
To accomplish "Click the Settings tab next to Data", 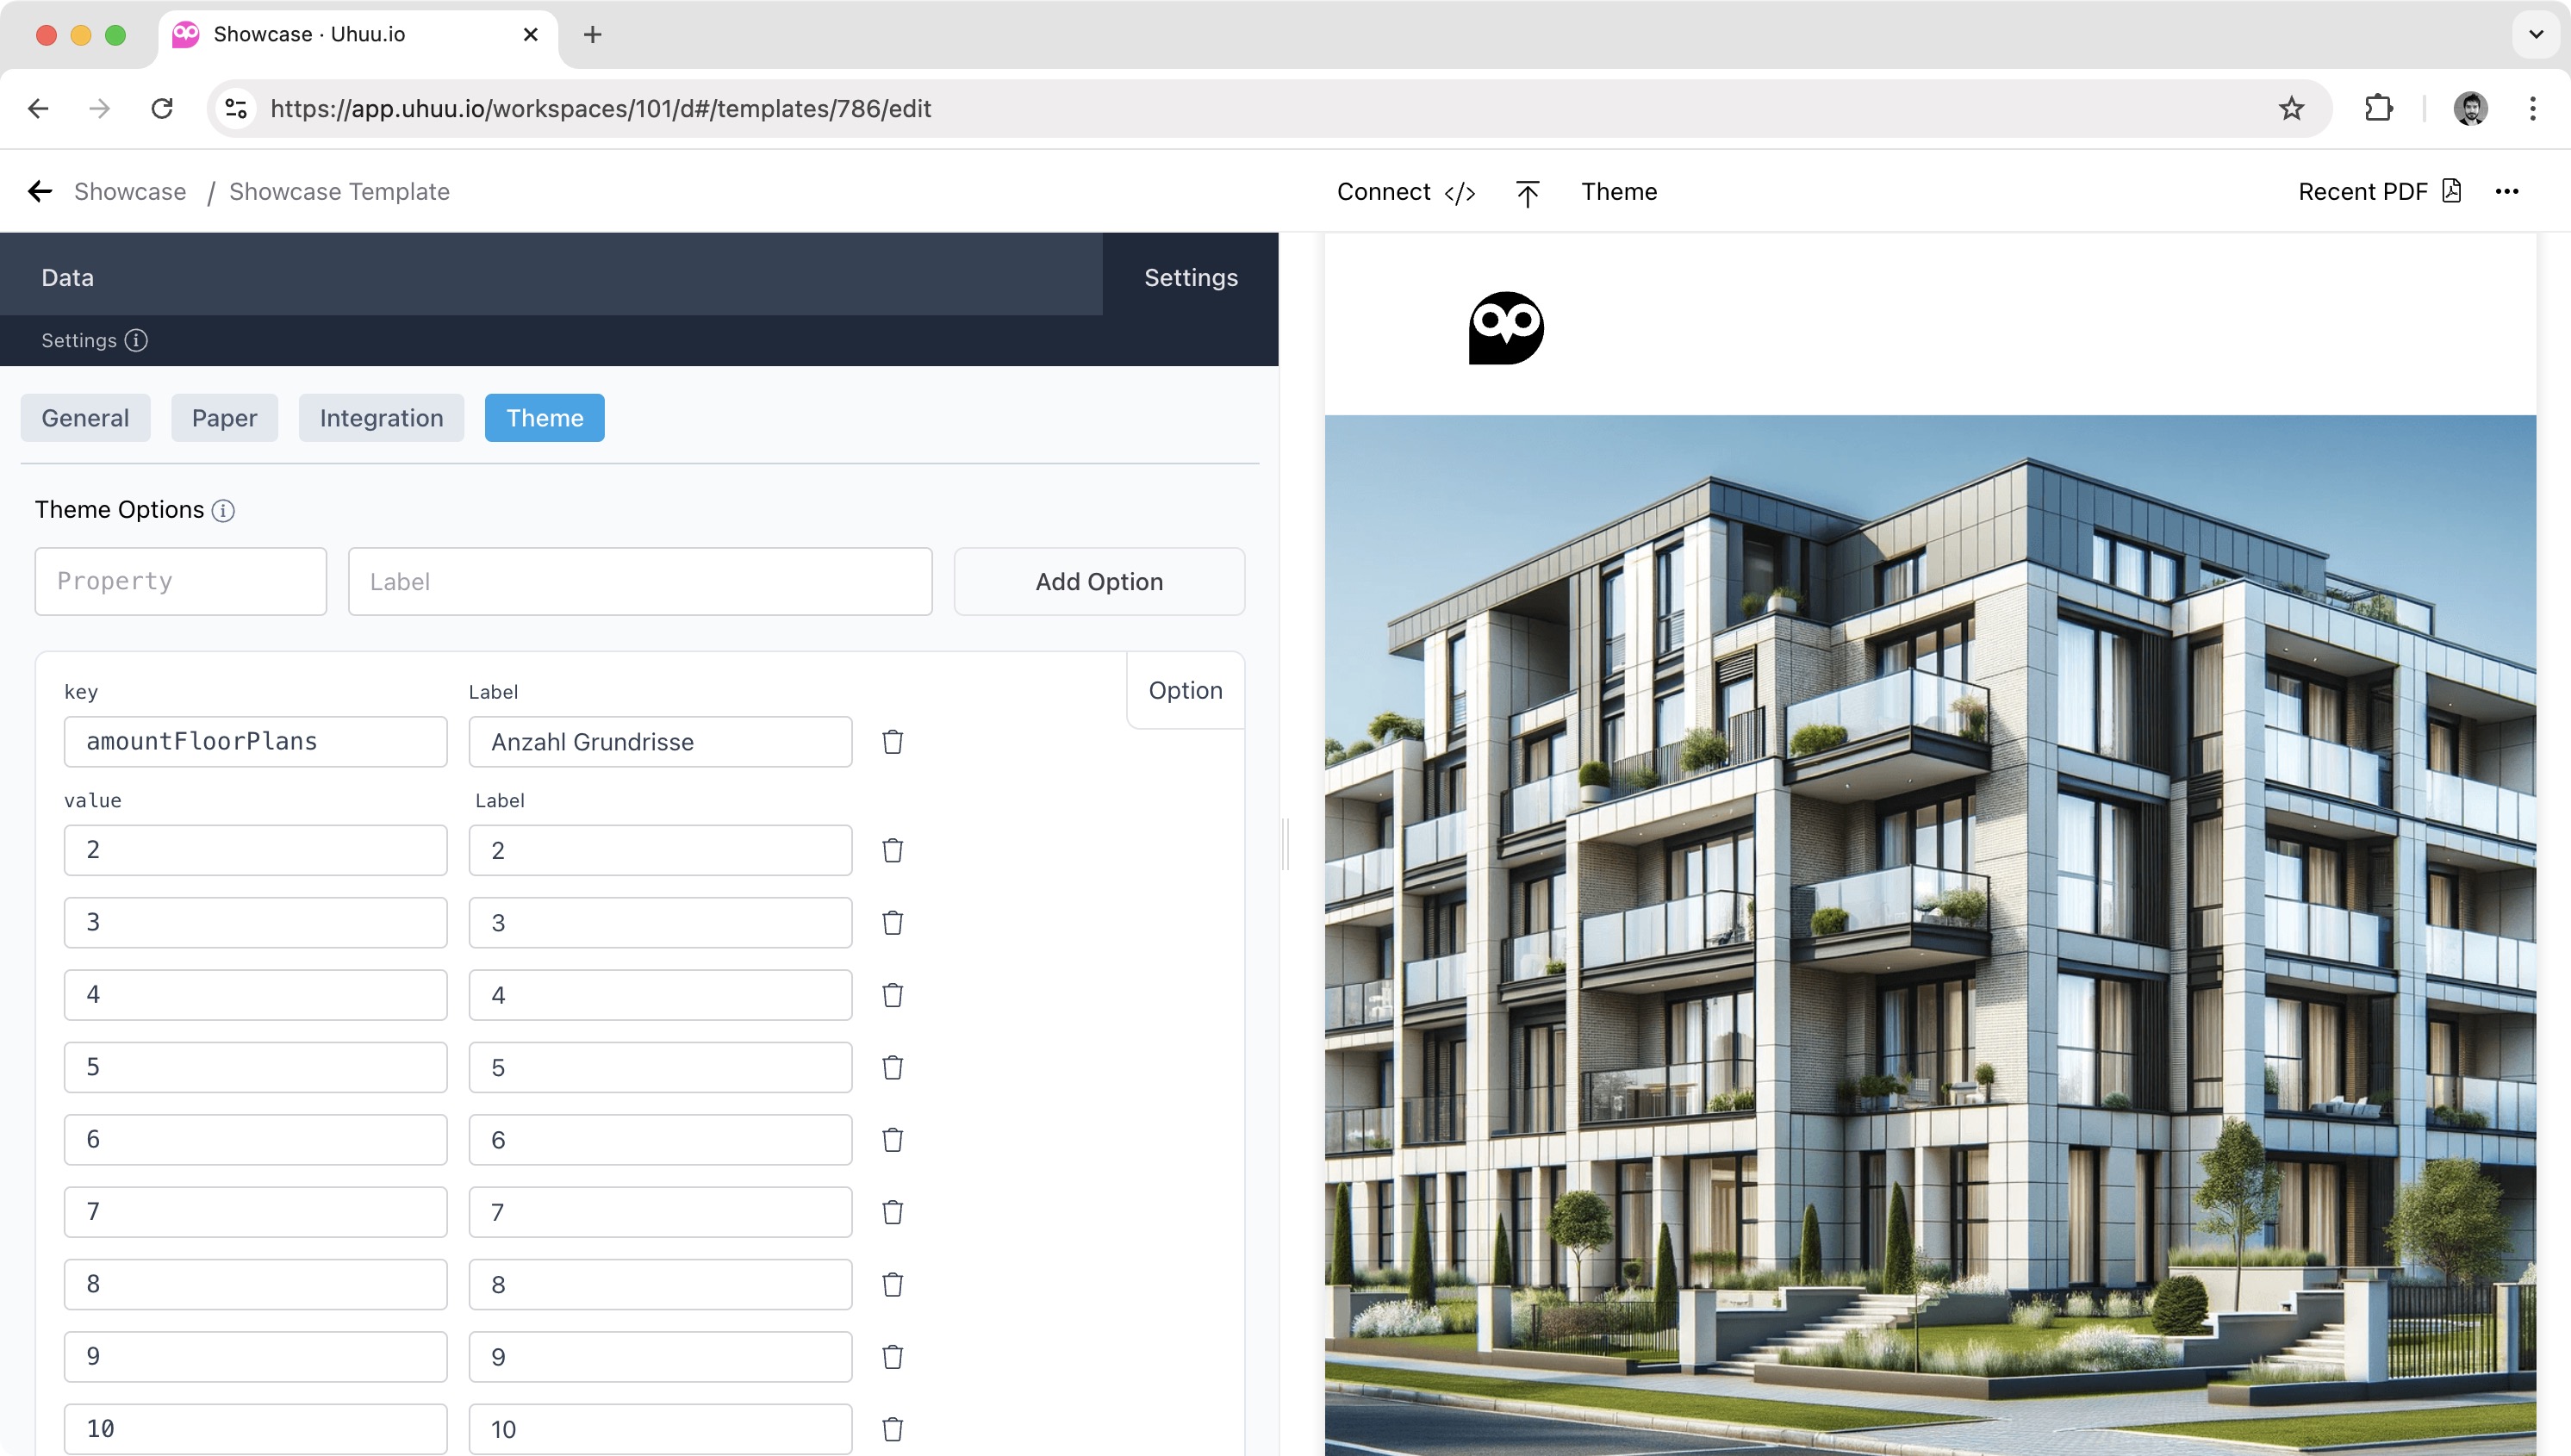I will [1190, 277].
